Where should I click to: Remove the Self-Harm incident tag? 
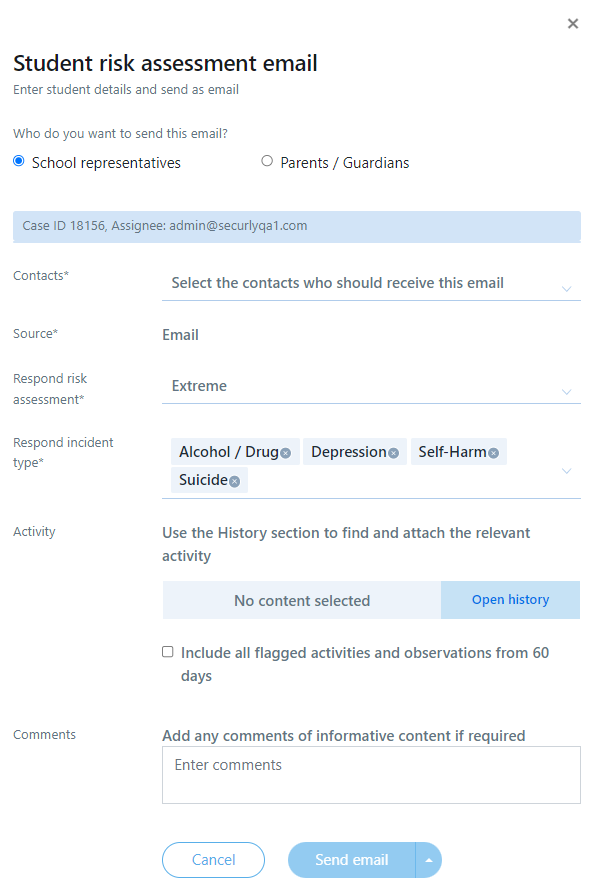(x=493, y=453)
